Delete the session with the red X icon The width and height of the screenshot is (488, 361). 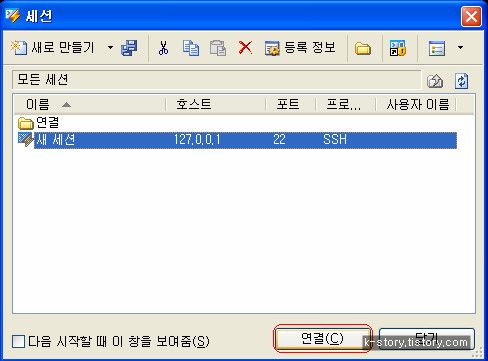click(245, 48)
